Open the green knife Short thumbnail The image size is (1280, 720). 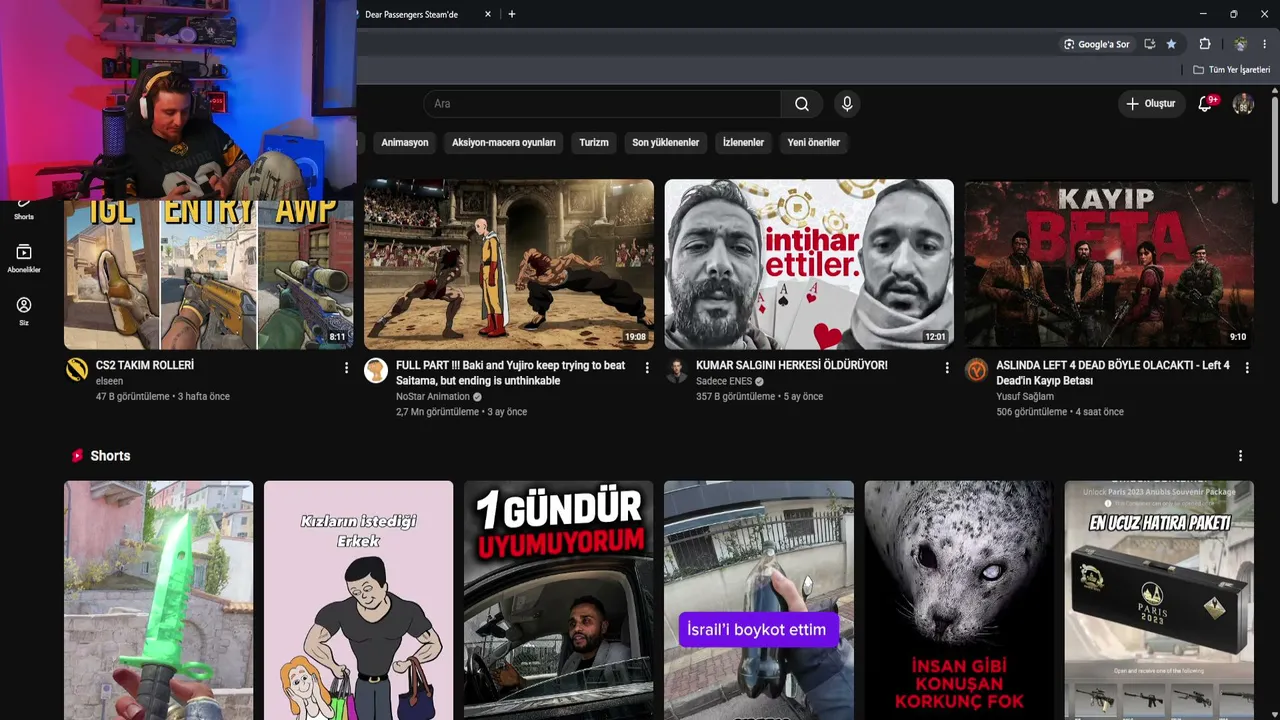point(159,600)
